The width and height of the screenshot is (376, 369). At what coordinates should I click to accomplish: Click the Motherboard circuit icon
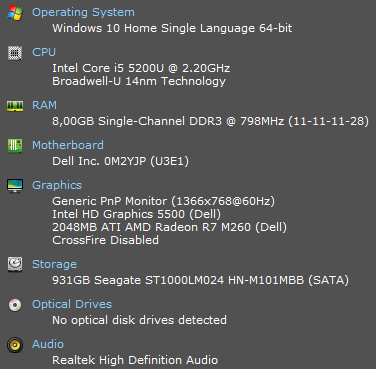coord(15,146)
